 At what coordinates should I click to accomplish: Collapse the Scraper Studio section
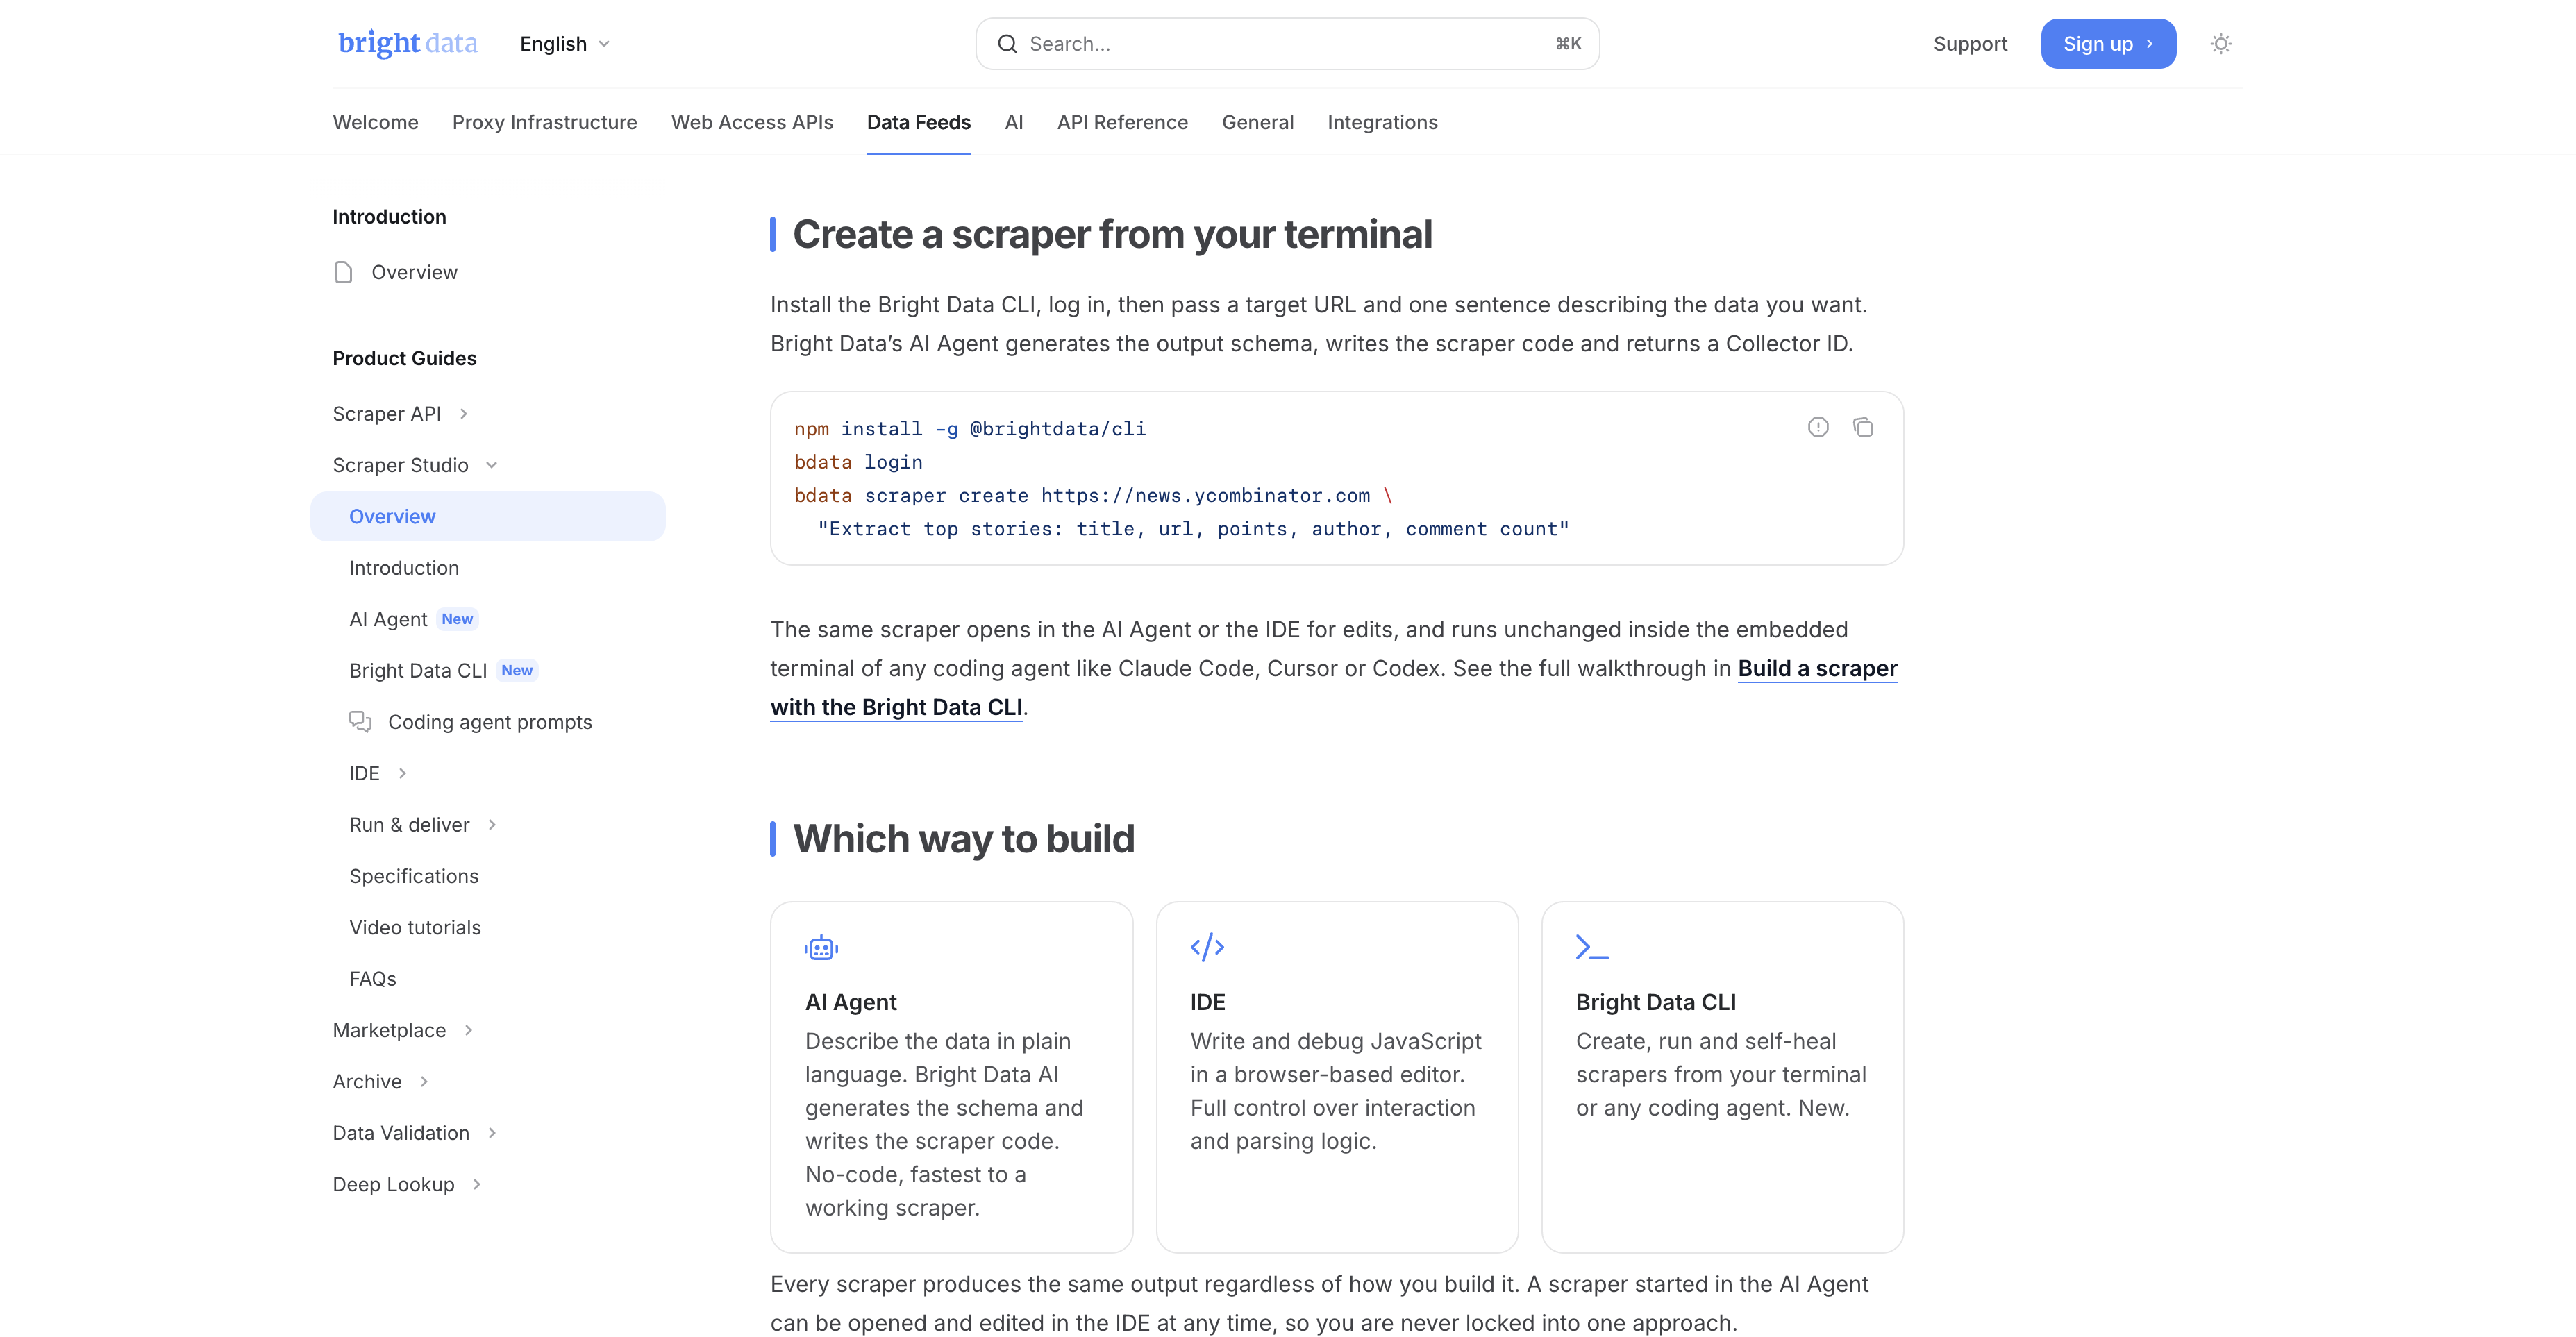point(491,465)
